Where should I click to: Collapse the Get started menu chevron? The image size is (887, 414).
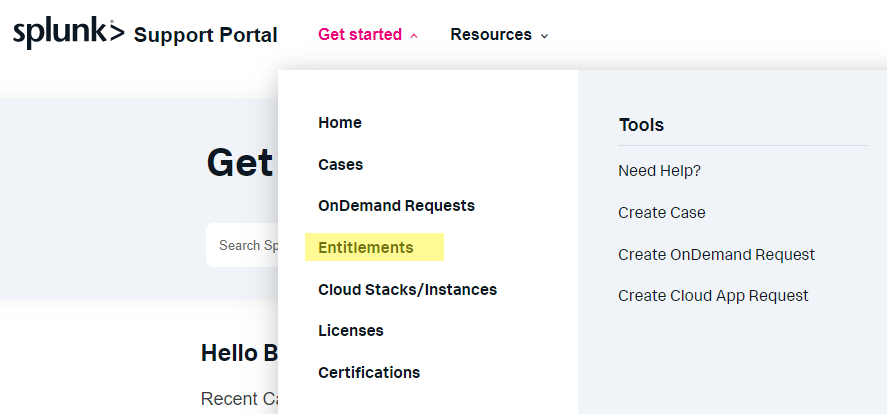(x=414, y=36)
